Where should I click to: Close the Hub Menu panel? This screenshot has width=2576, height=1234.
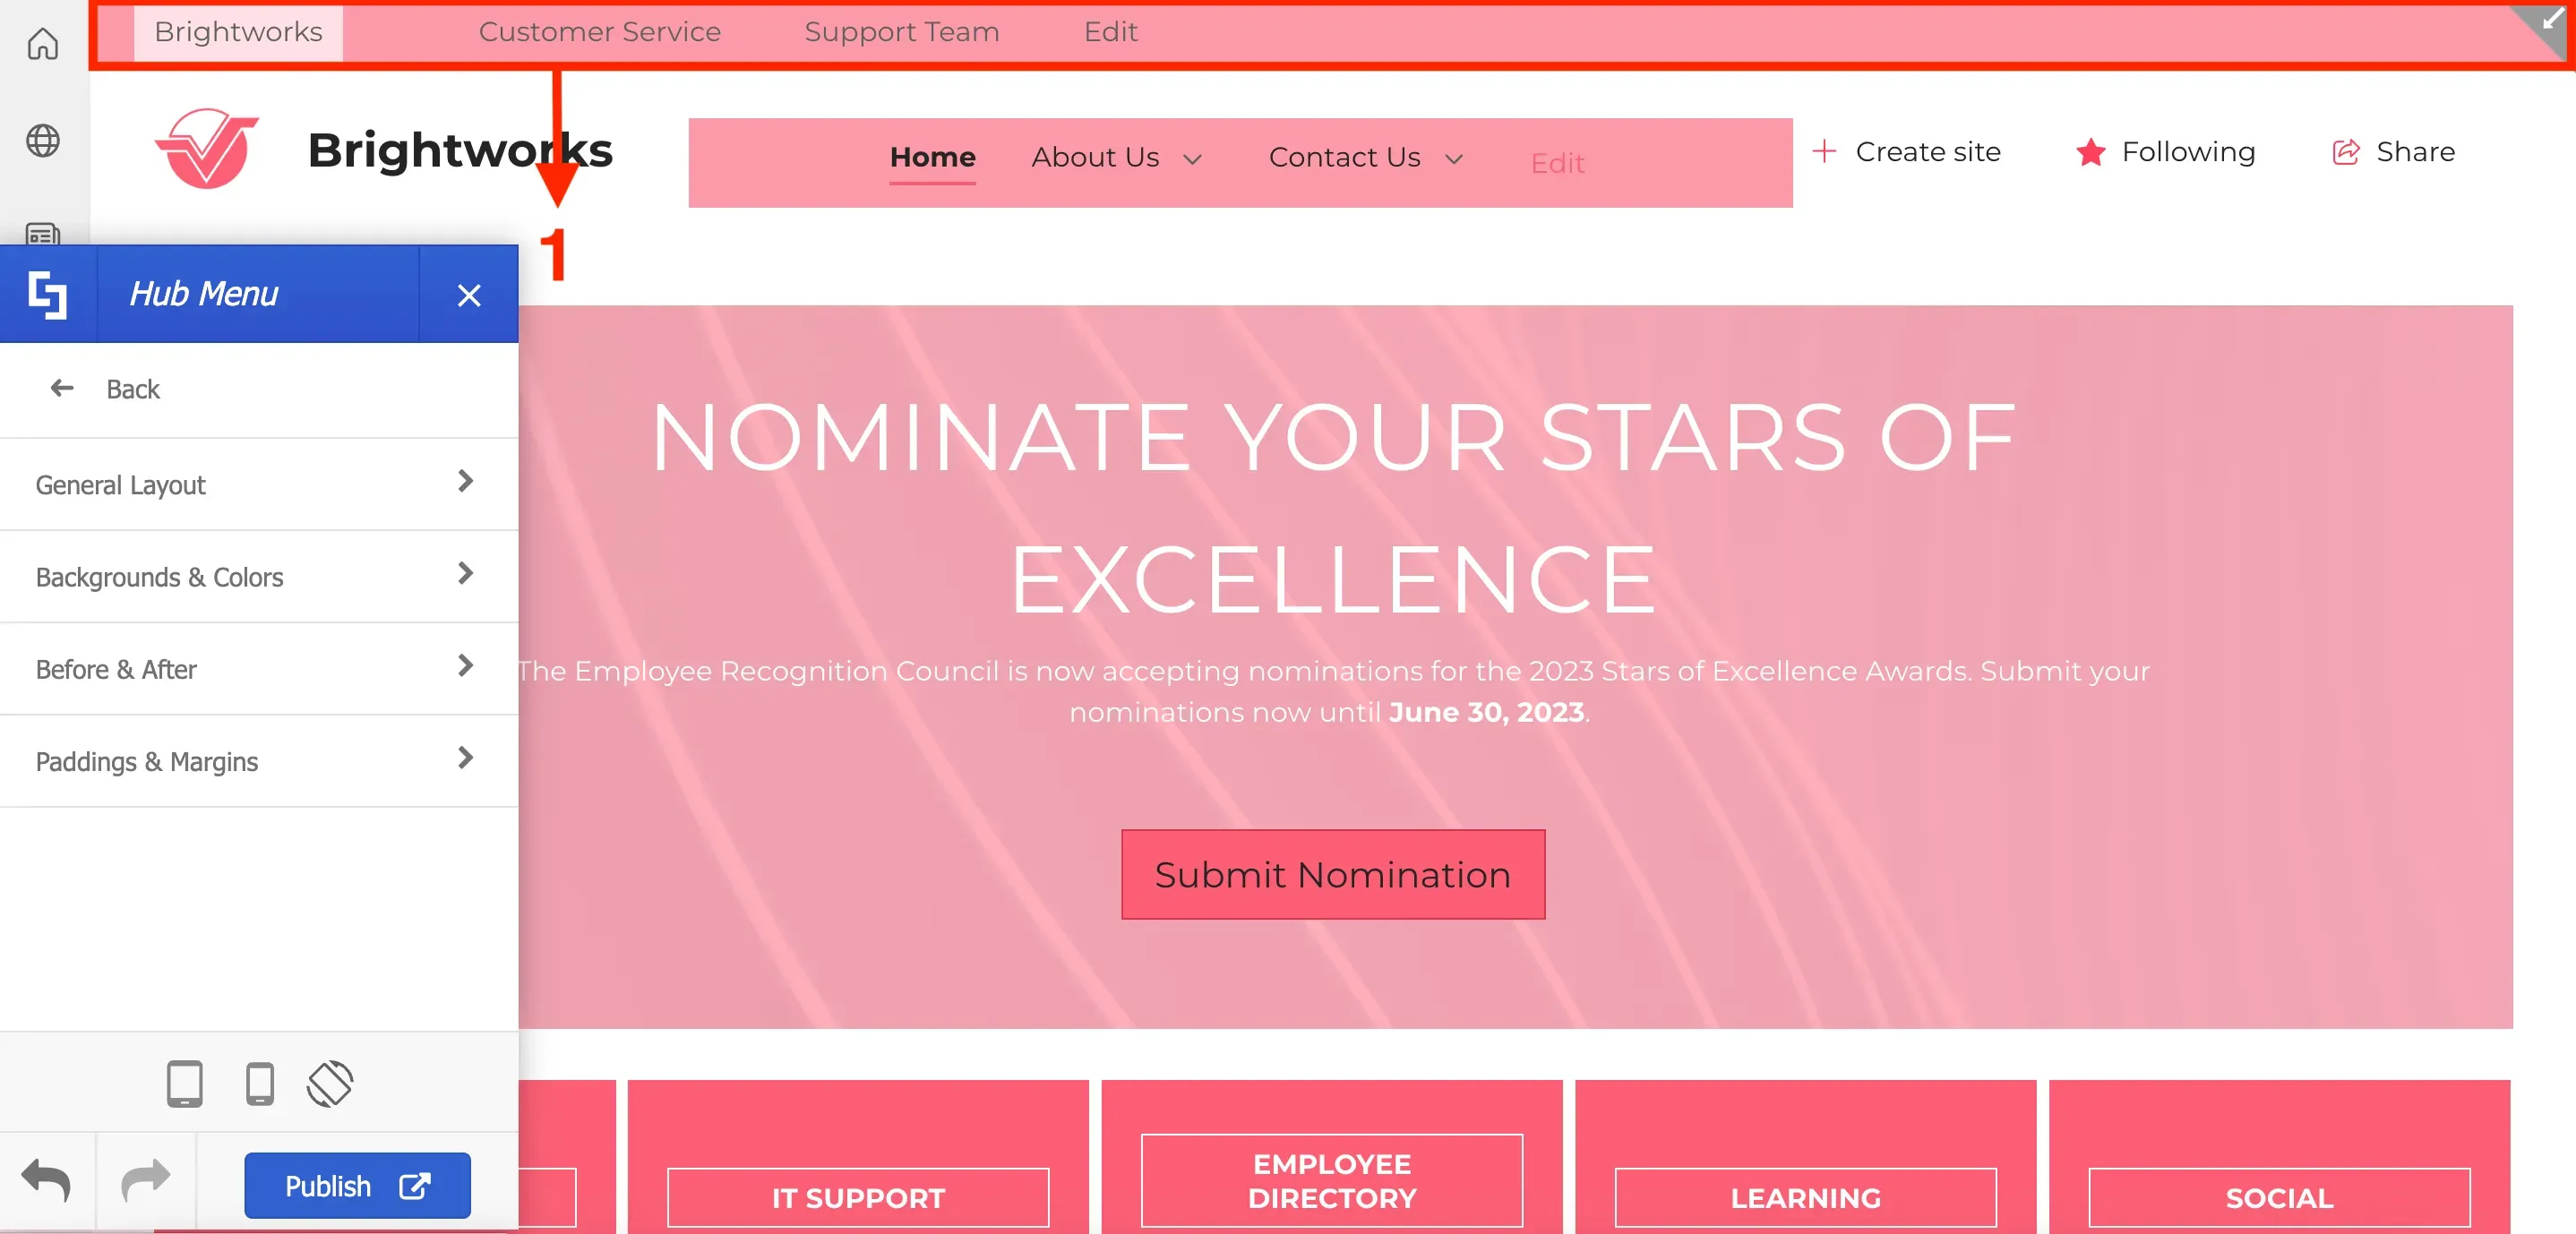469,295
